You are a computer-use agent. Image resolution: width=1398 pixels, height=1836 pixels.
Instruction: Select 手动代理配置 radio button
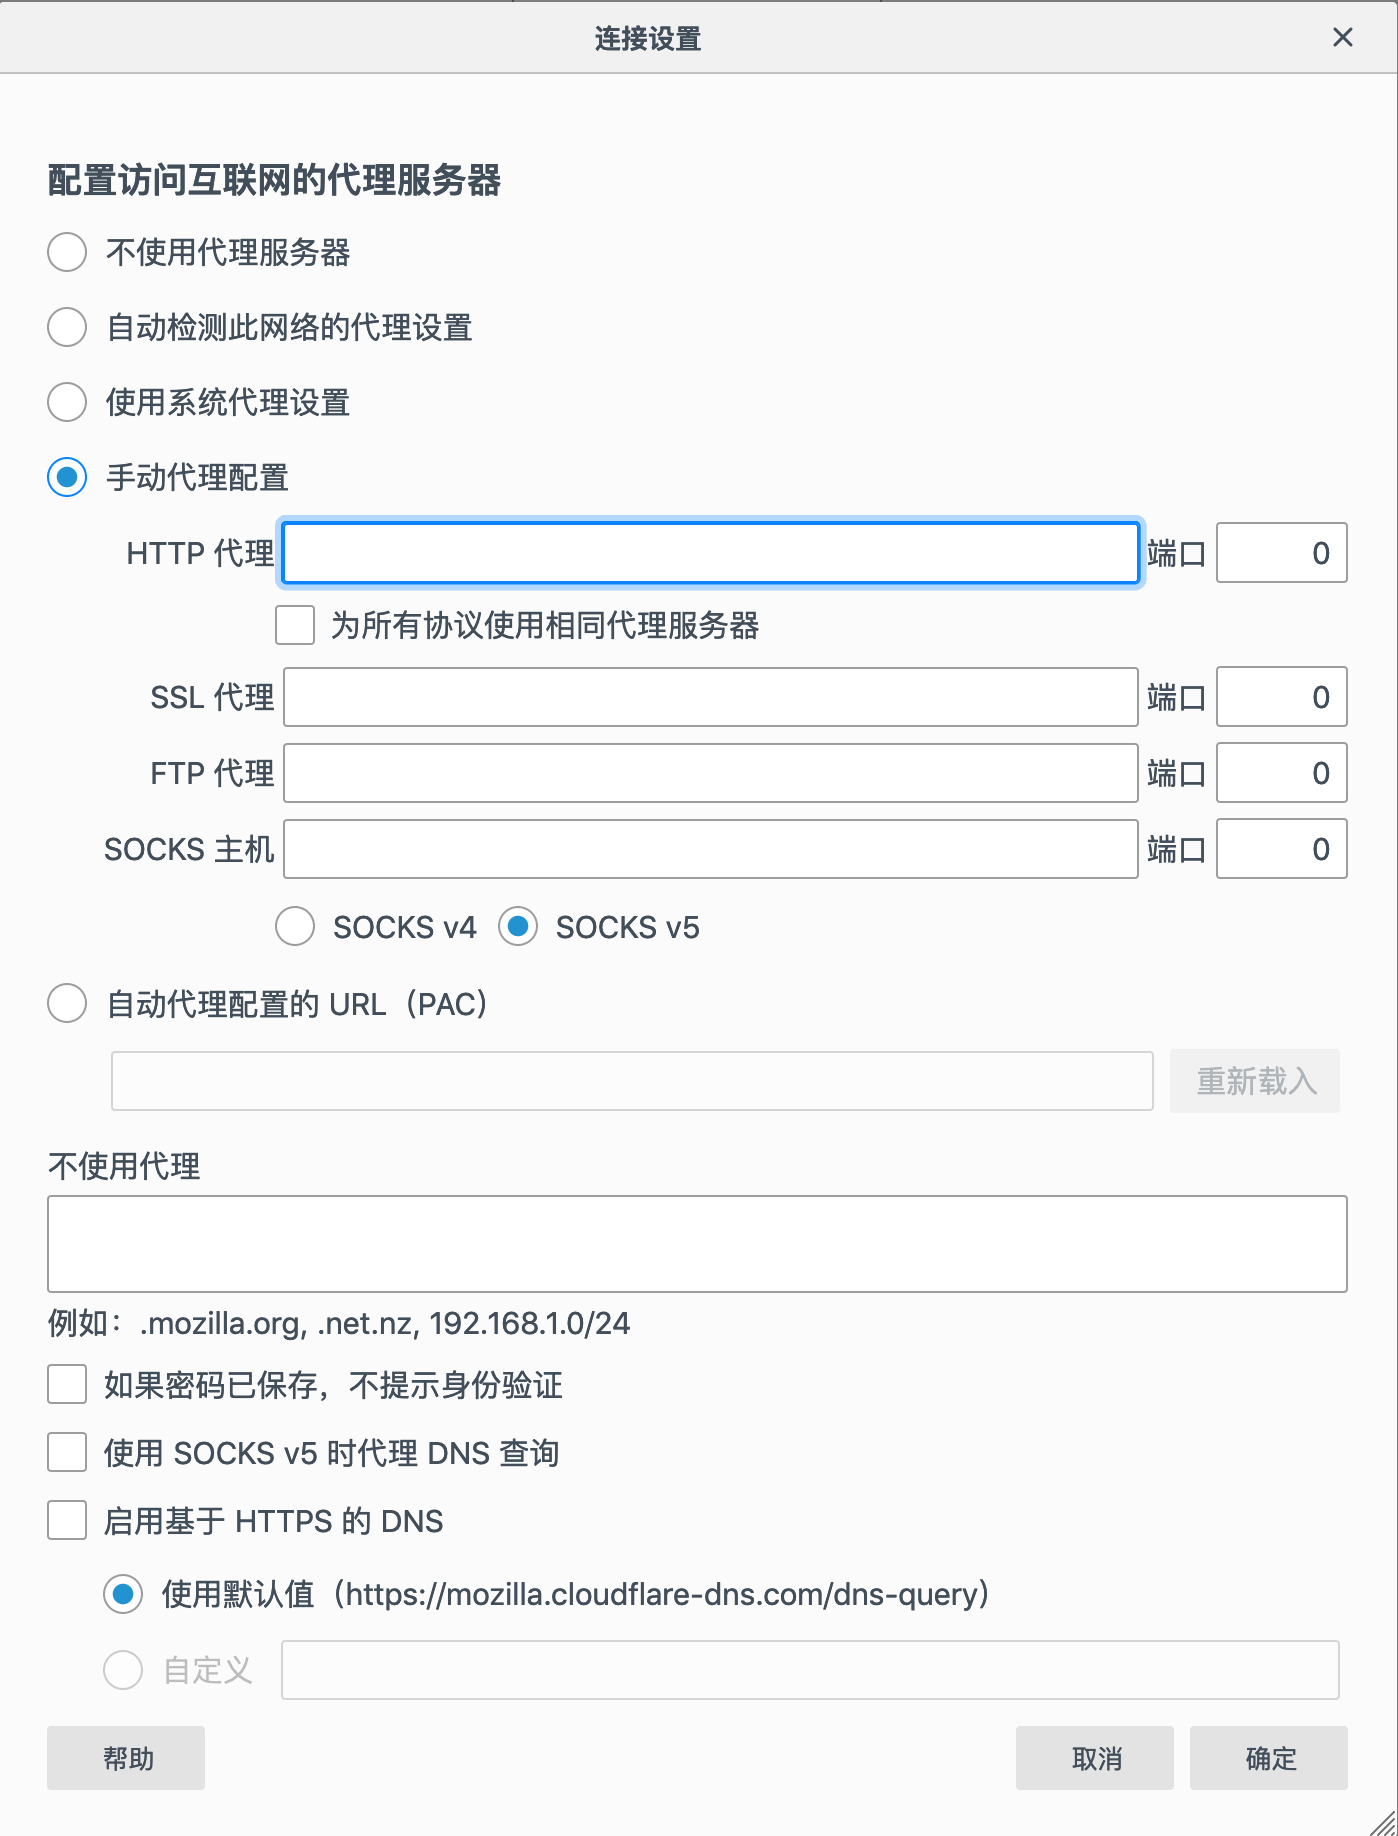[x=67, y=477]
